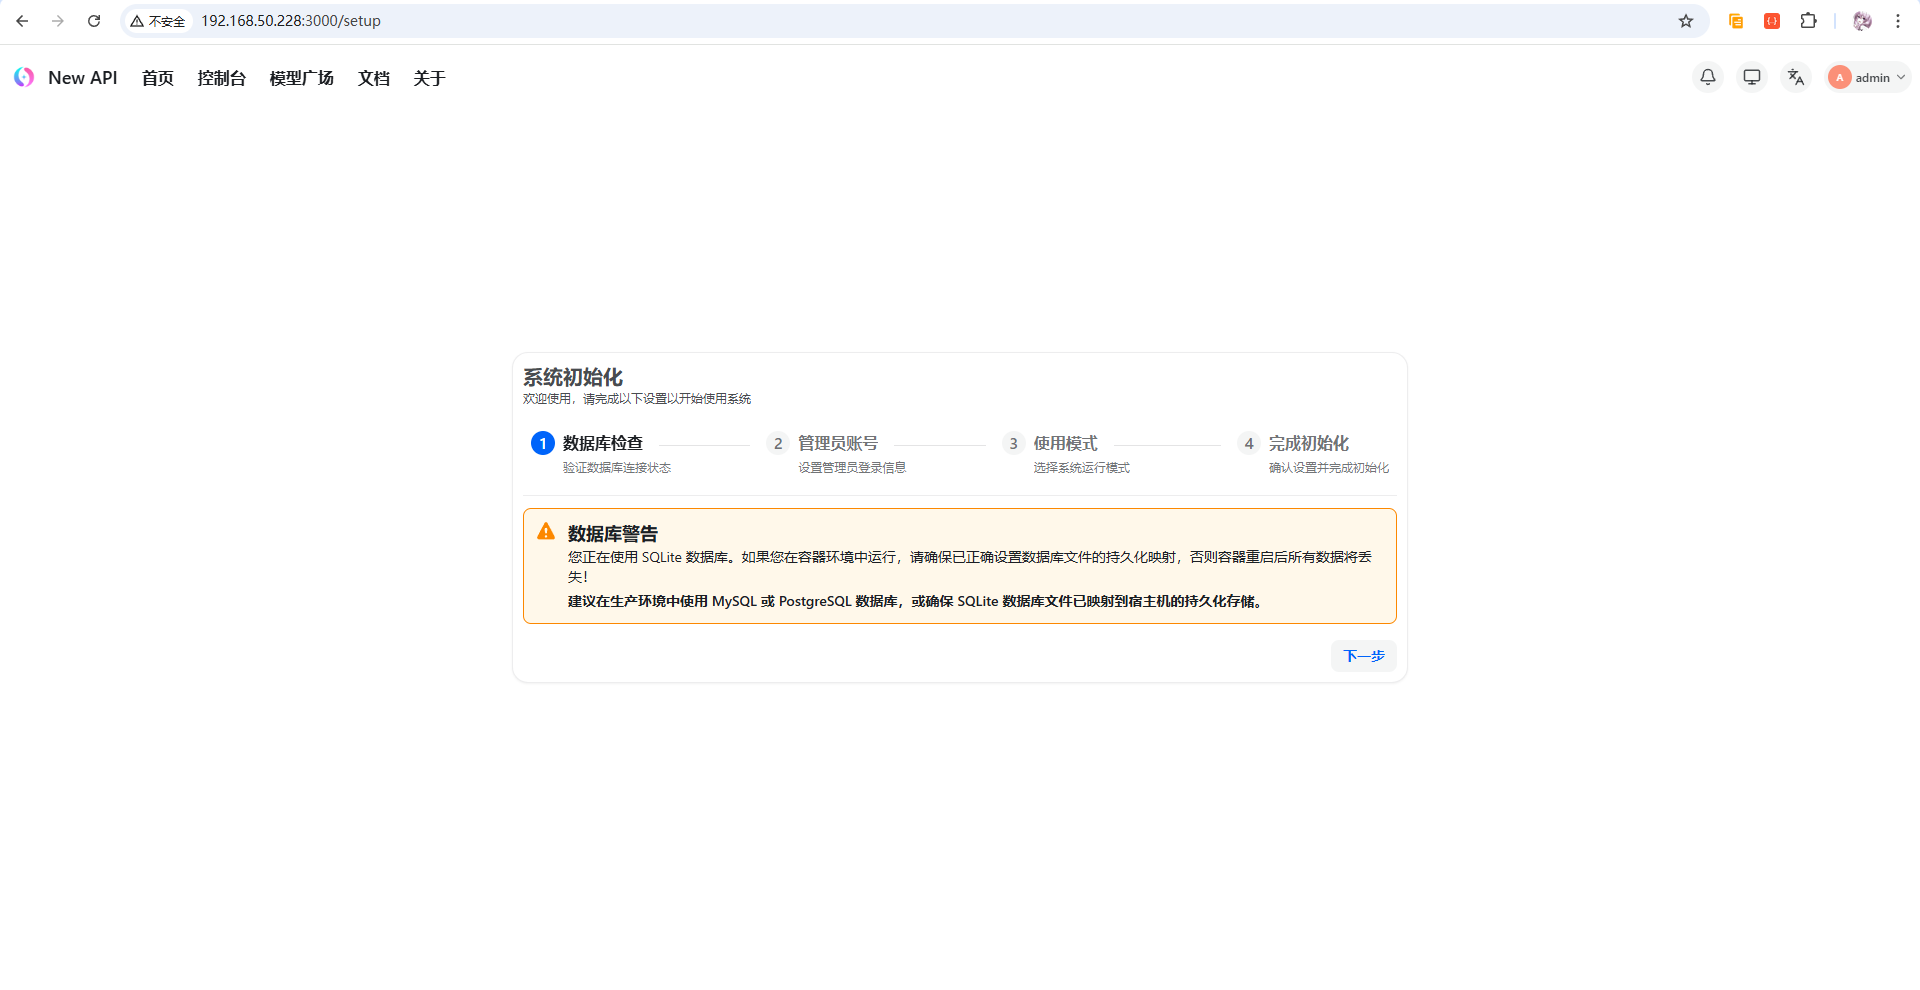The height and width of the screenshot is (990, 1920).
Task: Open the browser extensions puzzle icon
Action: click(1808, 21)
